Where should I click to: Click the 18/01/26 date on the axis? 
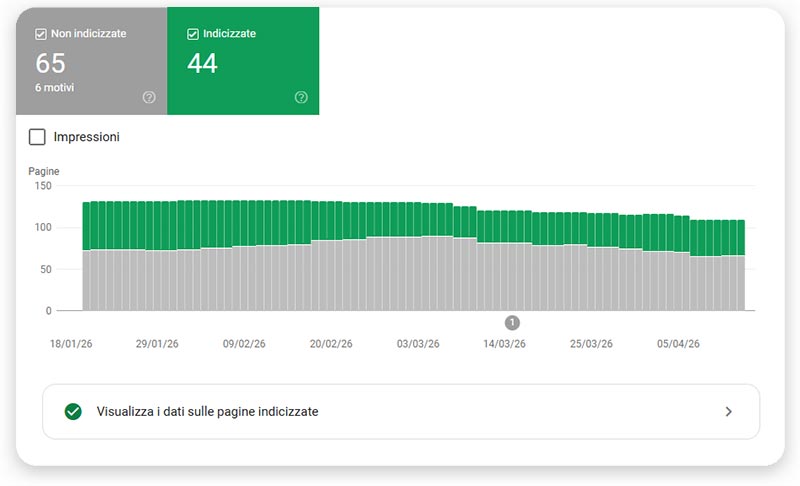point(71,343)
